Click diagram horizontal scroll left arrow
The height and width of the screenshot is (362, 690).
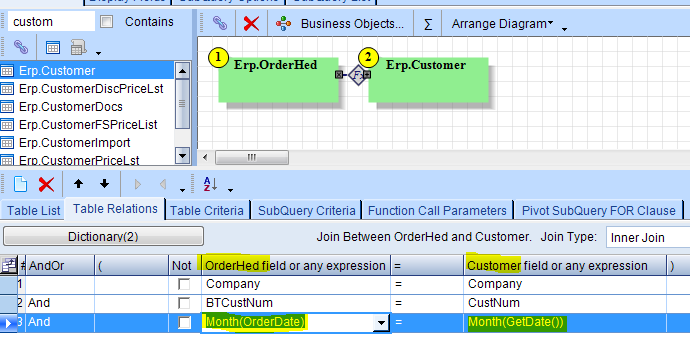tap(205, 157)
